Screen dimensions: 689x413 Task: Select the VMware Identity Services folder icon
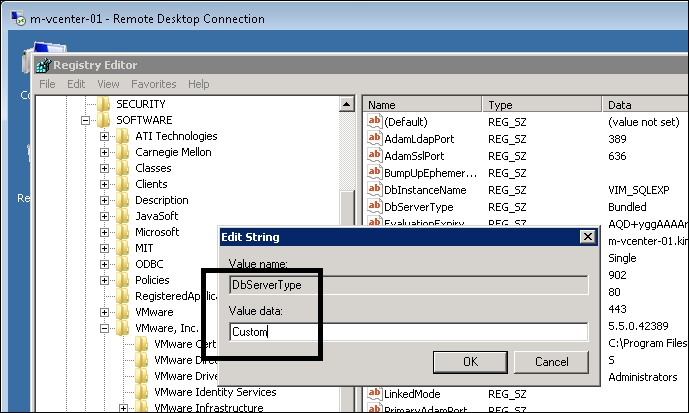tap(141, 392)
